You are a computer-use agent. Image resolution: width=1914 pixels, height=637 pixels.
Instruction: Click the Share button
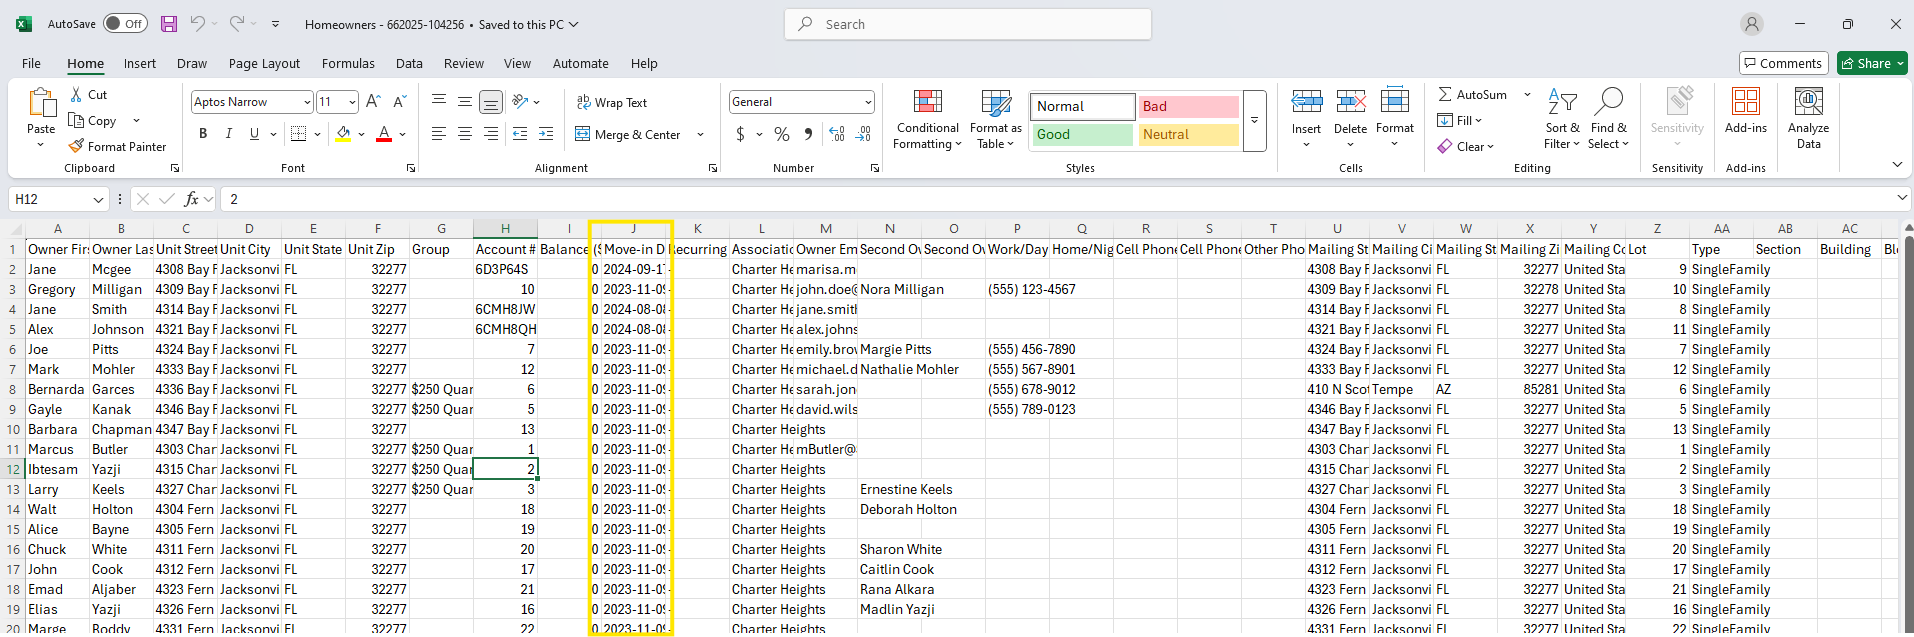point(1872,63)
